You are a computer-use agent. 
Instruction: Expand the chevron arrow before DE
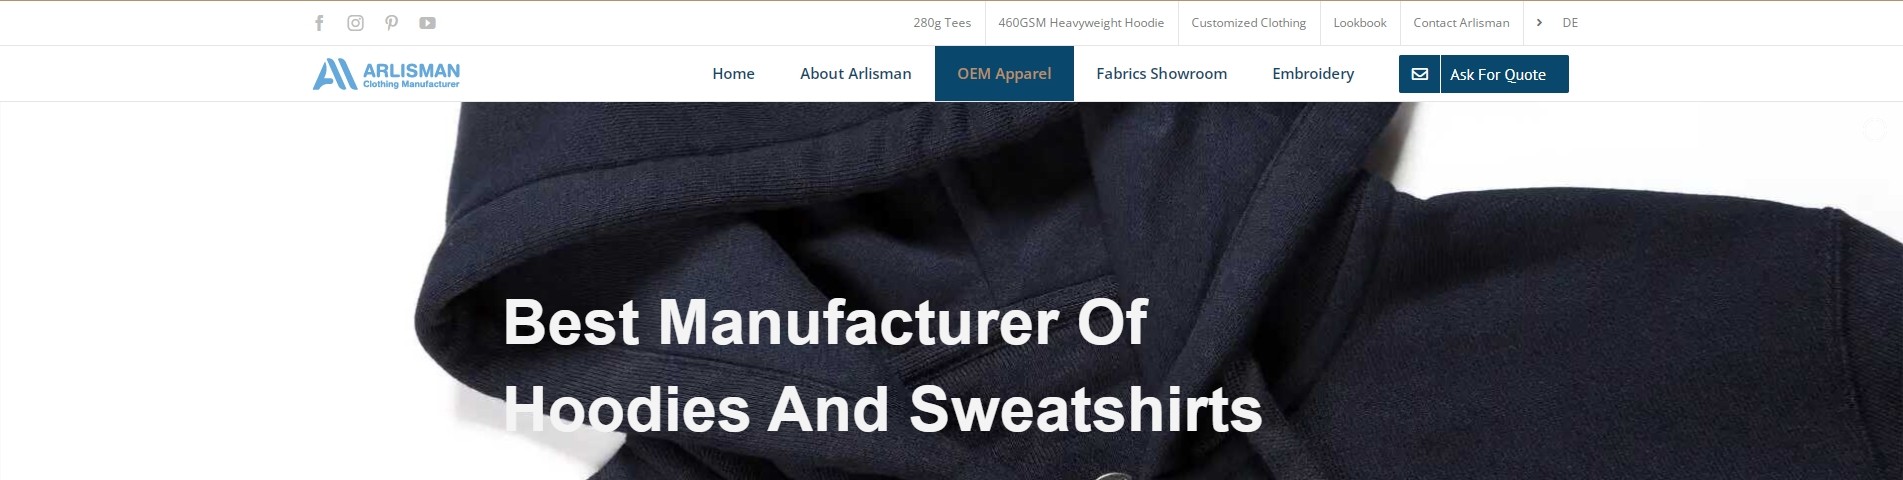(1539, 22)
